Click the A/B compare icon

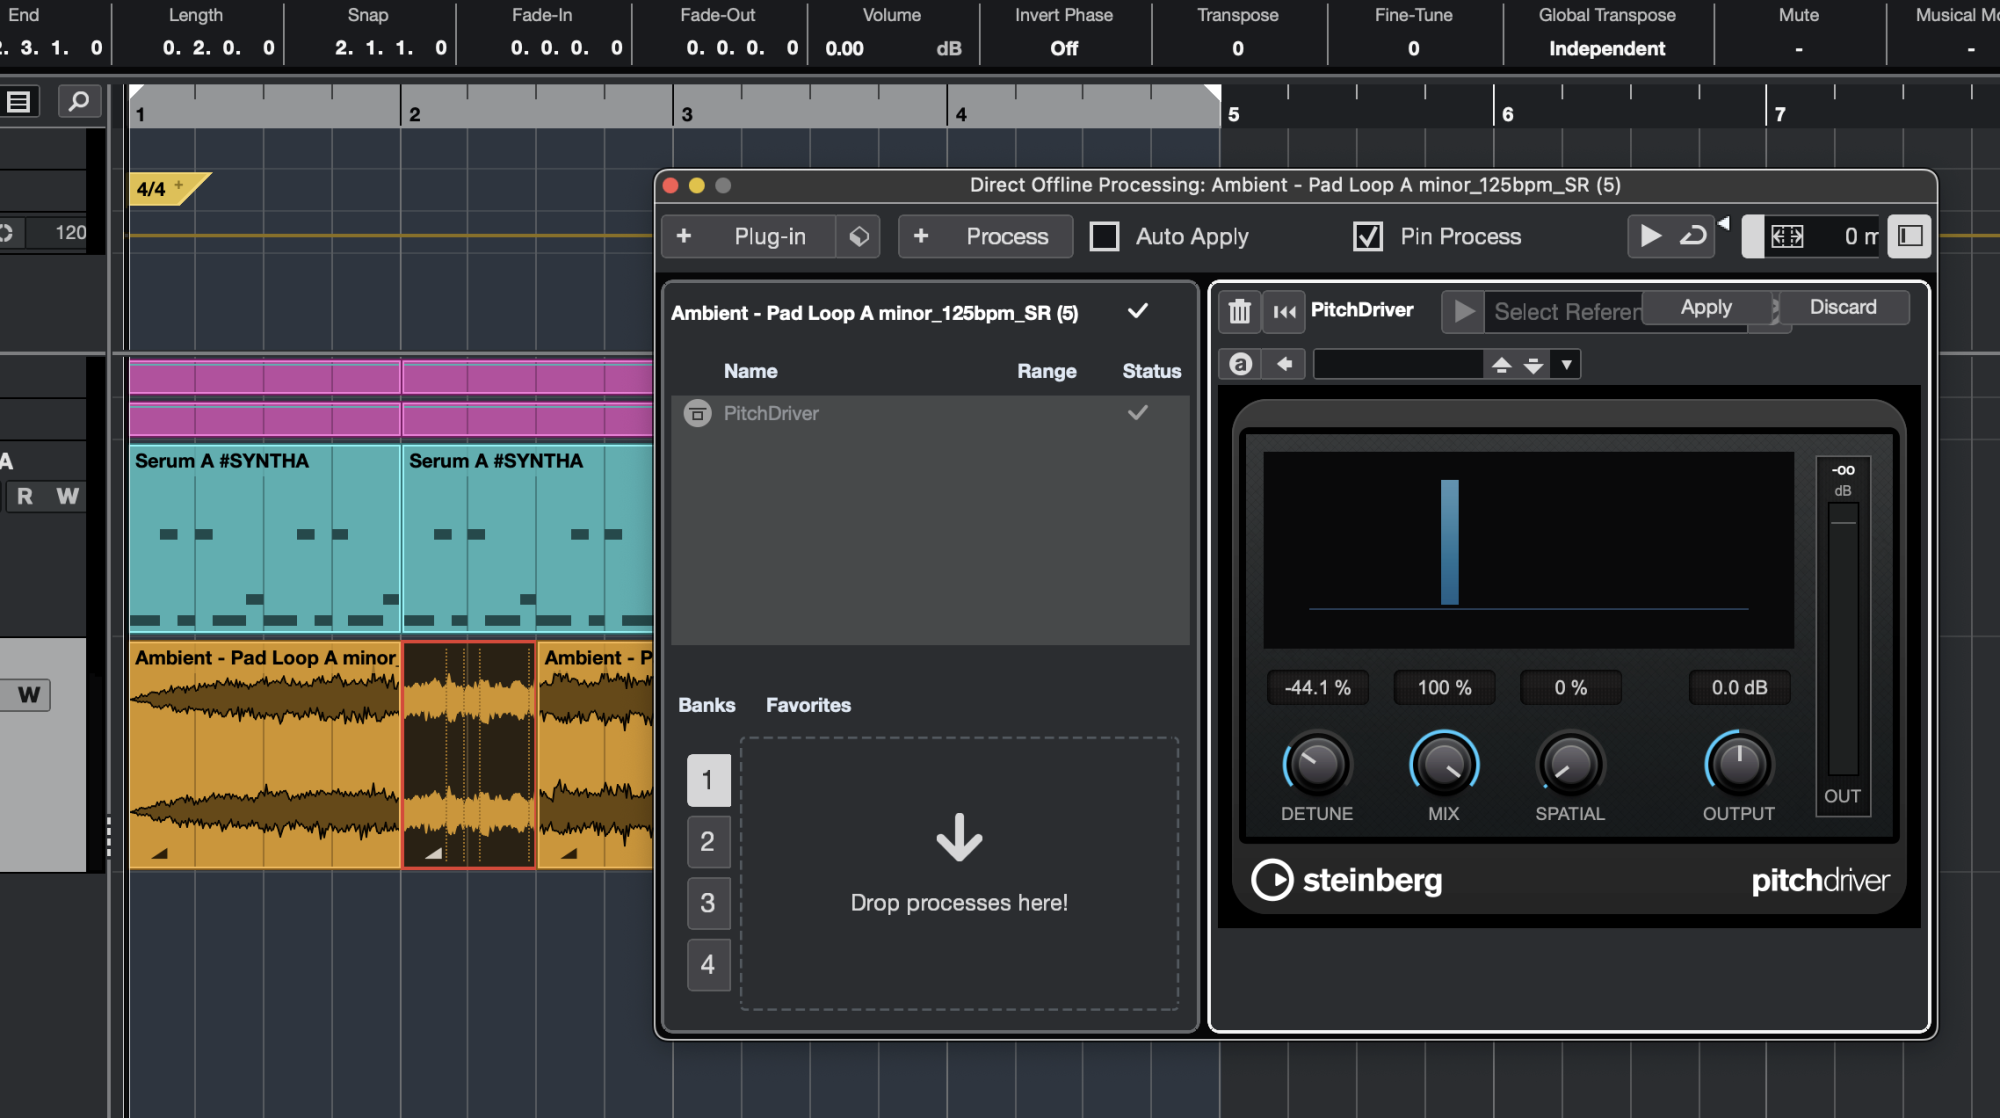point(1240,364)
